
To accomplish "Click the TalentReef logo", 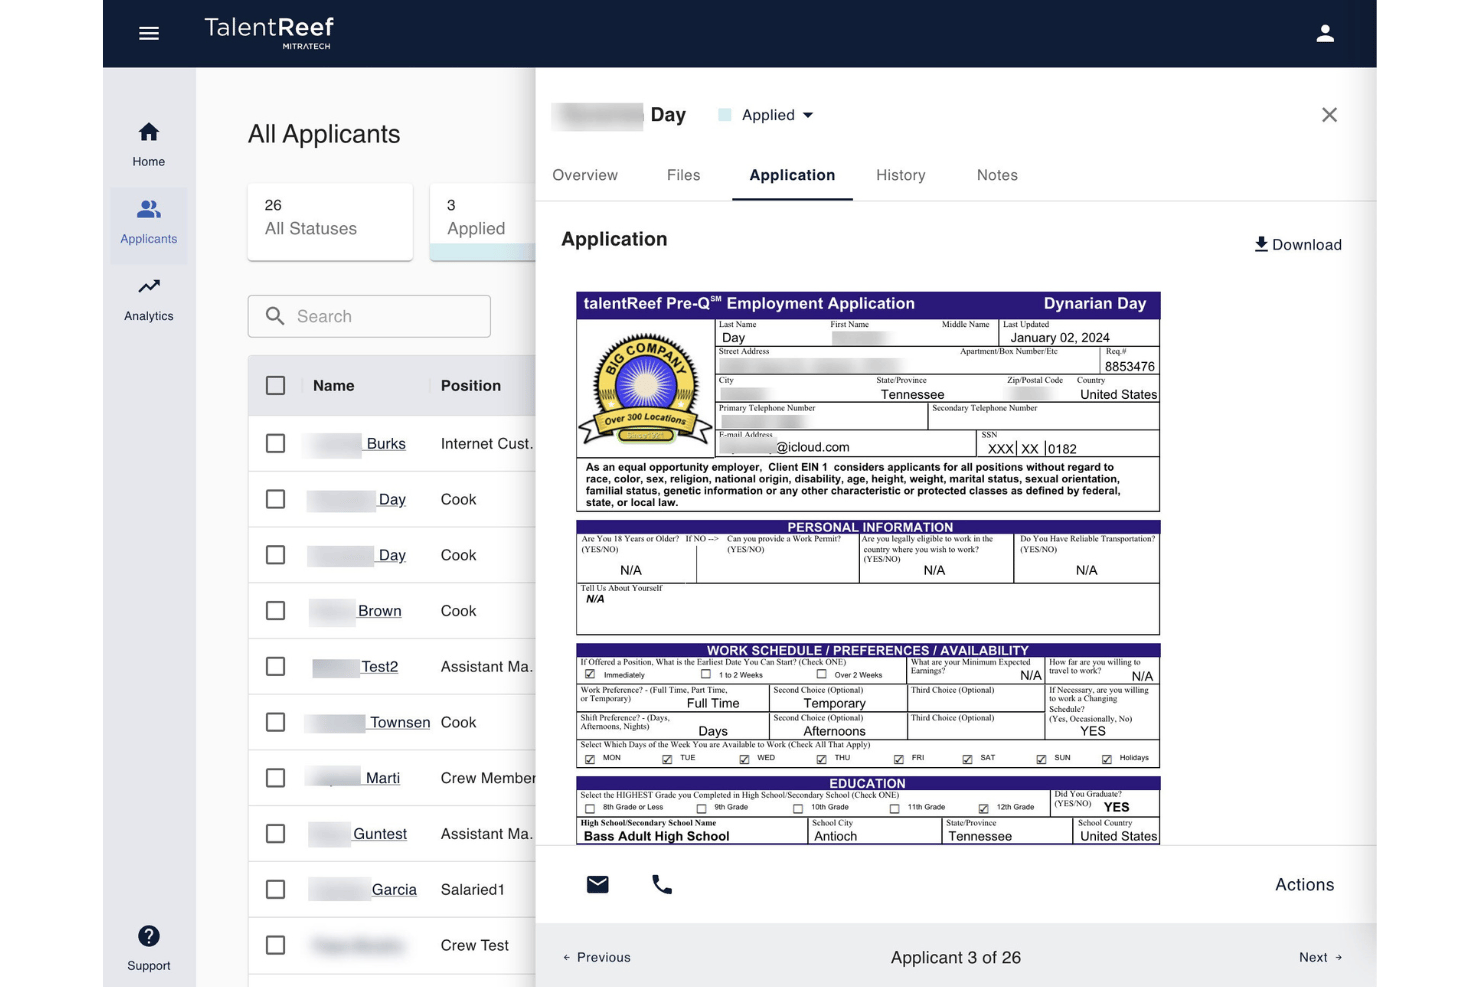I will (269, 32).
